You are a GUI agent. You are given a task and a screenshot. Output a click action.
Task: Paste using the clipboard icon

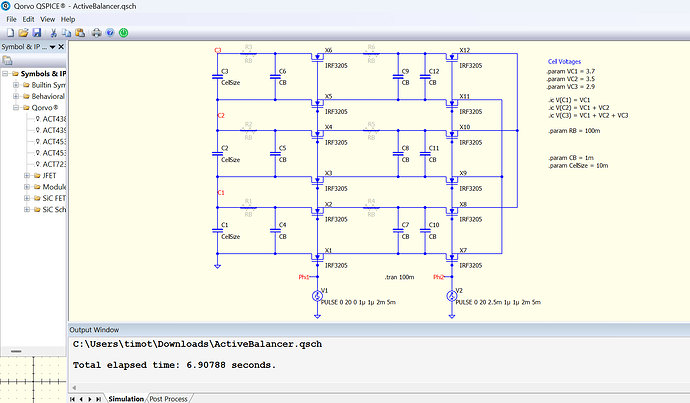[80, 33]
